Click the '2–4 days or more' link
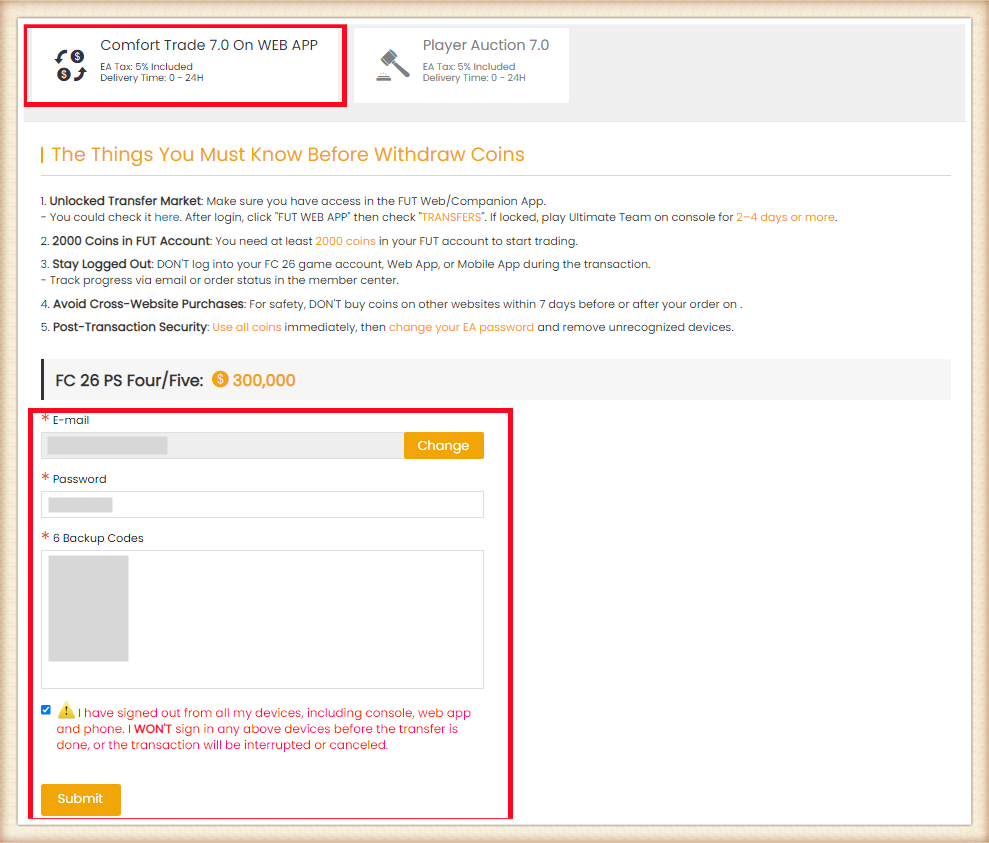Image resolution: width=989 pixels, height=843 pixels. tap(785, 217)
